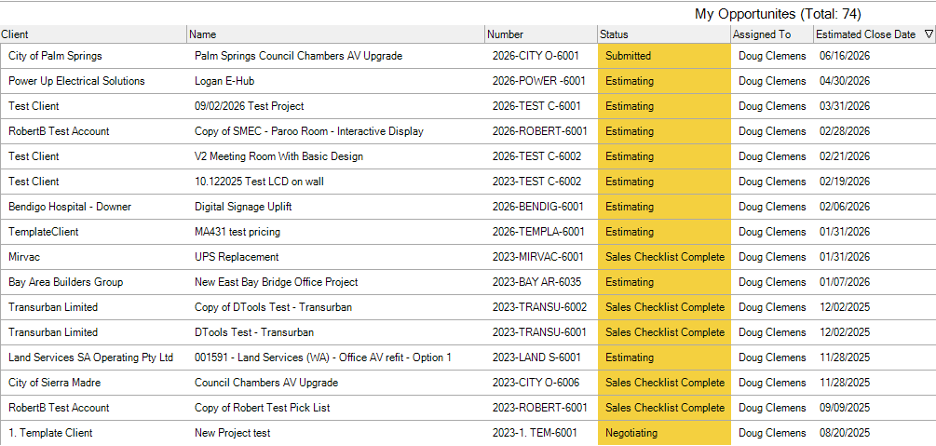Viewport: 936px width, 446px height.
Task: Open the Digital Signage Uplift opportunity
Action: (243, 207)
